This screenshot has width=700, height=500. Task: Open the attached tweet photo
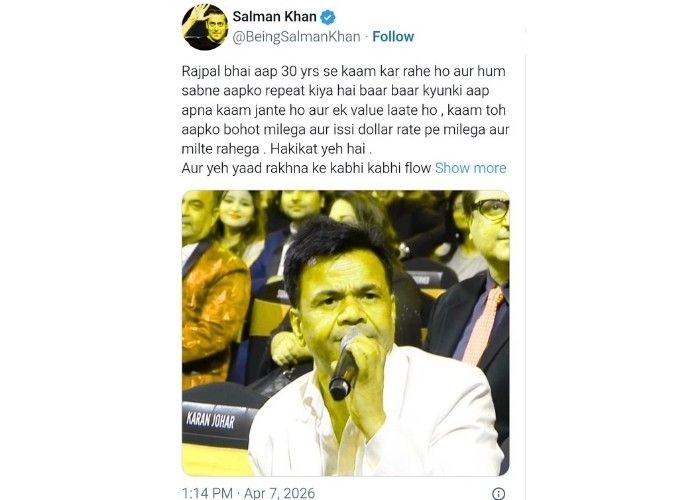pos(346,333)
